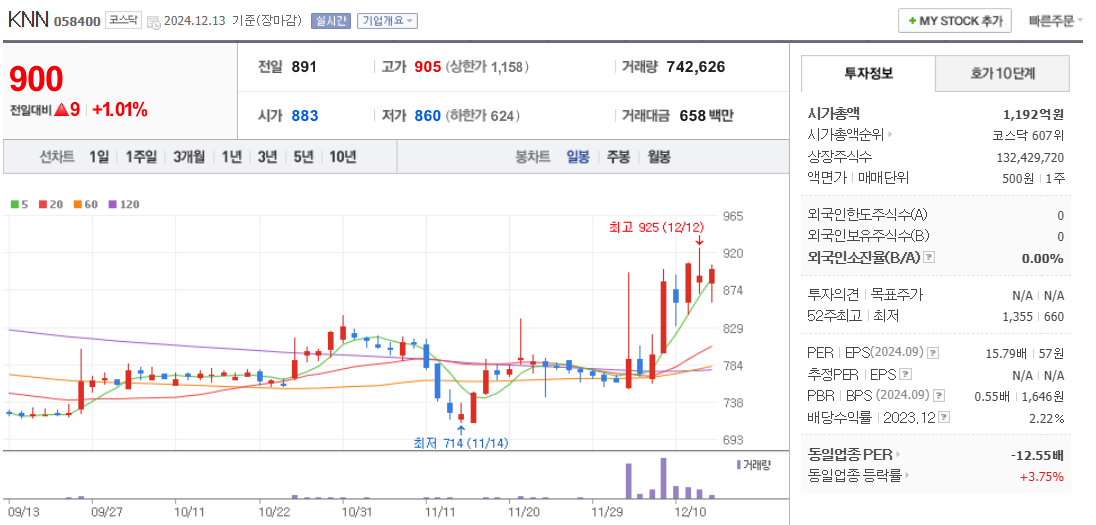Toggle the 실시간 button
Screen dimensions: 1096x525
(x=331, y=21)
